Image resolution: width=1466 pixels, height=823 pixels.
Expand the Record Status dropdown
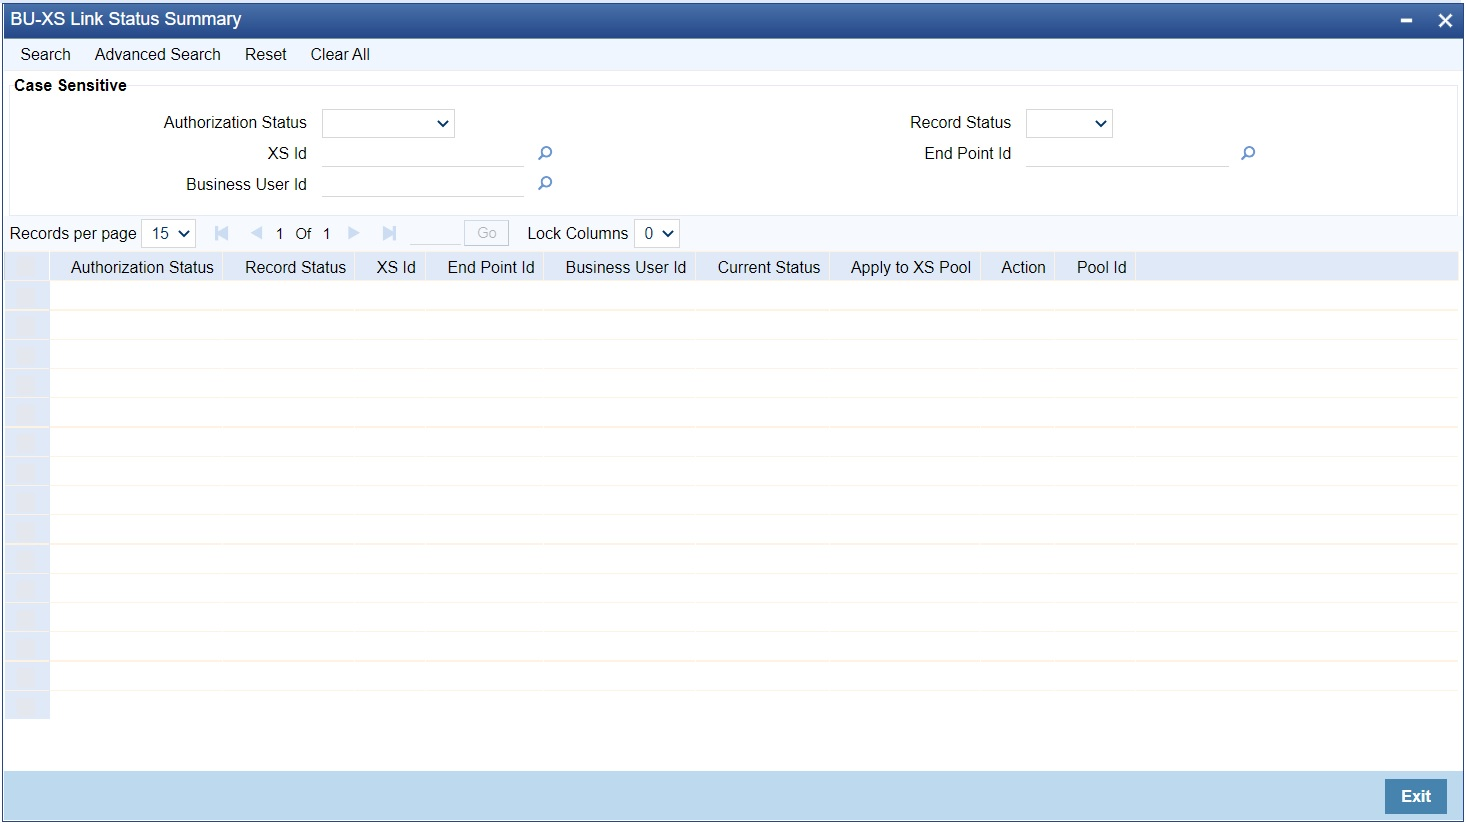[x=1069, y=123]
